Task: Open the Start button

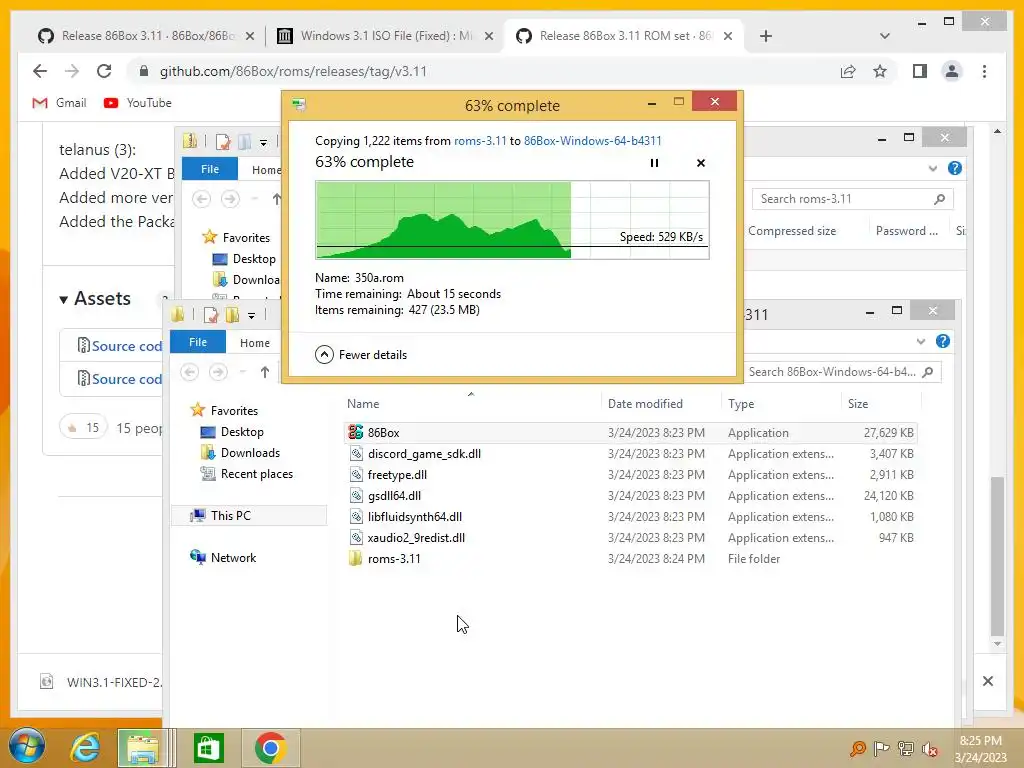Action: point(27,747)
